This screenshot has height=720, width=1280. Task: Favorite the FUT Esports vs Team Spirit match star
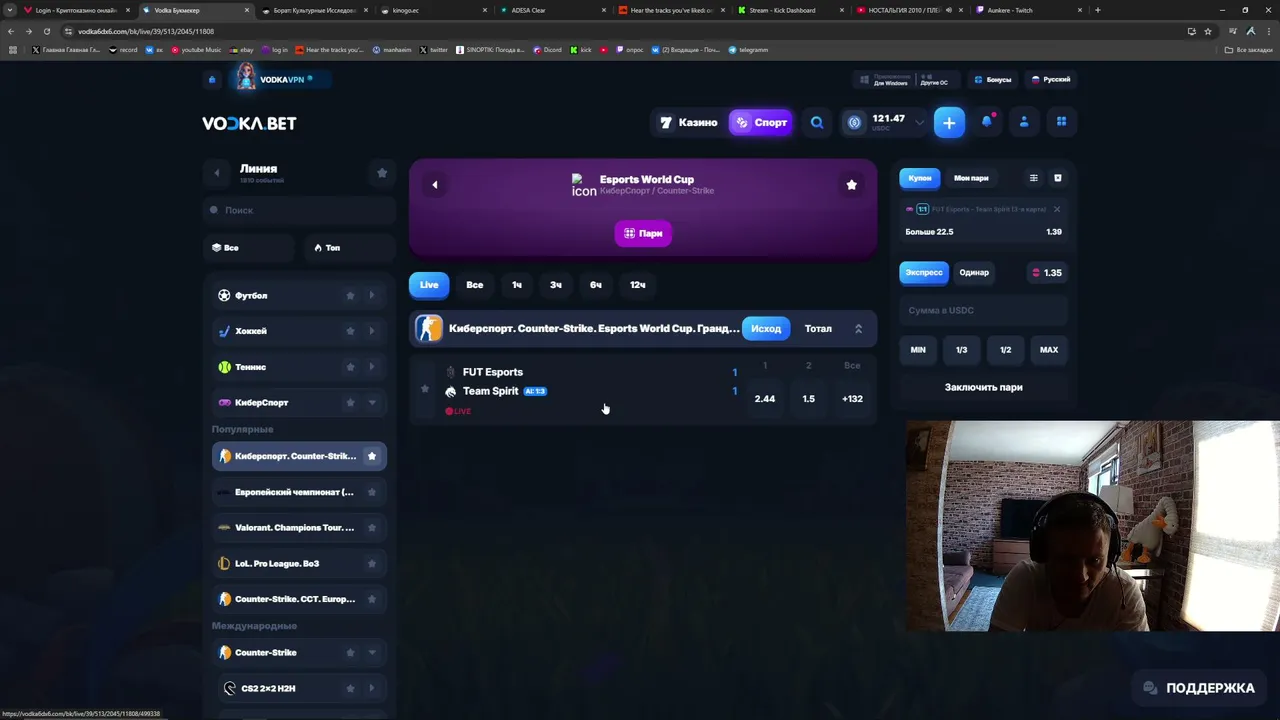[x=425, y=388]
